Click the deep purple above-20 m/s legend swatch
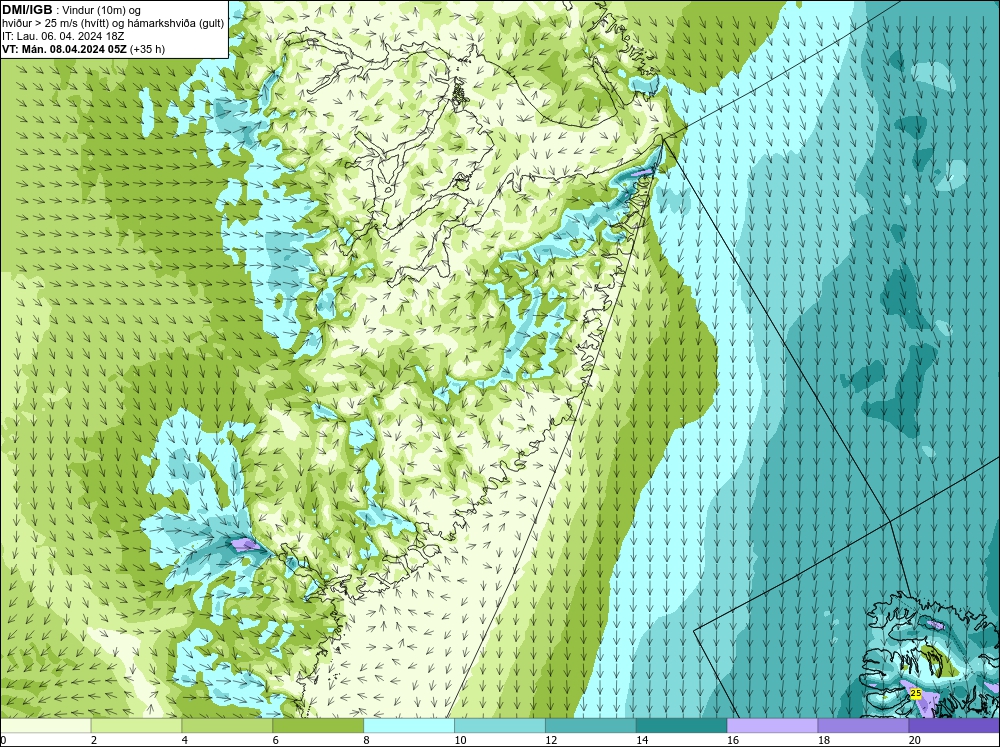 click(x=954, y=725)
